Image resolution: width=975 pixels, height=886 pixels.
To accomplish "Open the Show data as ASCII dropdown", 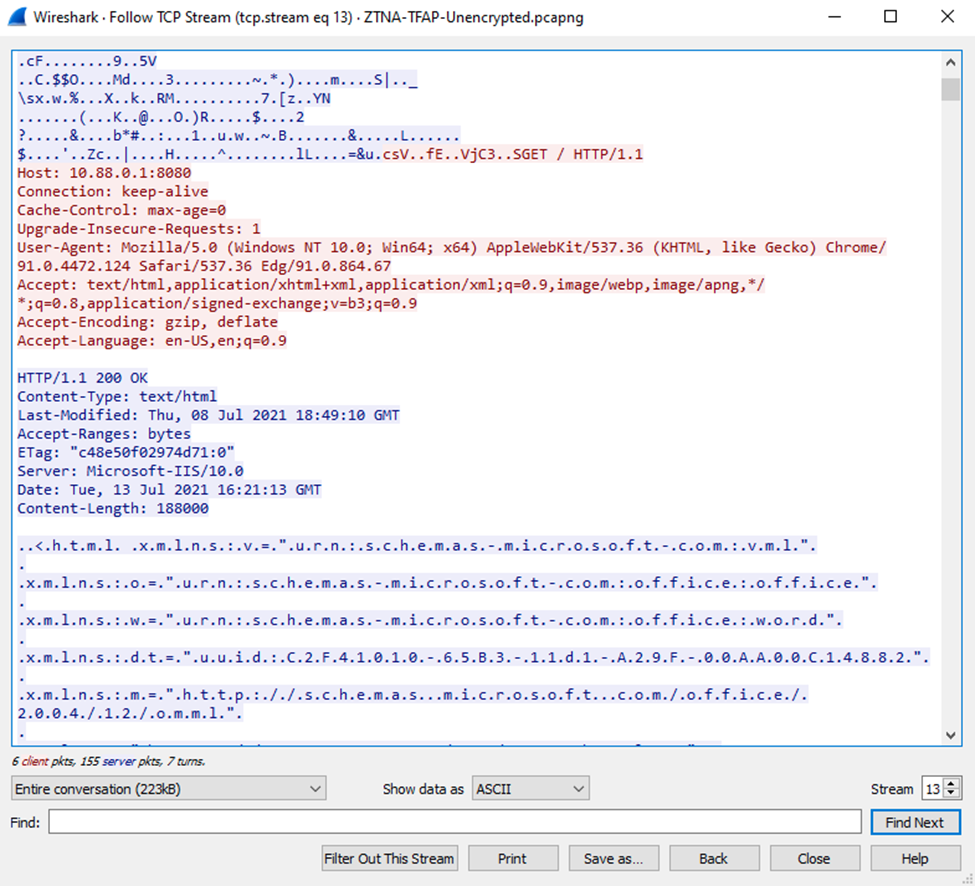I will click(530, 788).
